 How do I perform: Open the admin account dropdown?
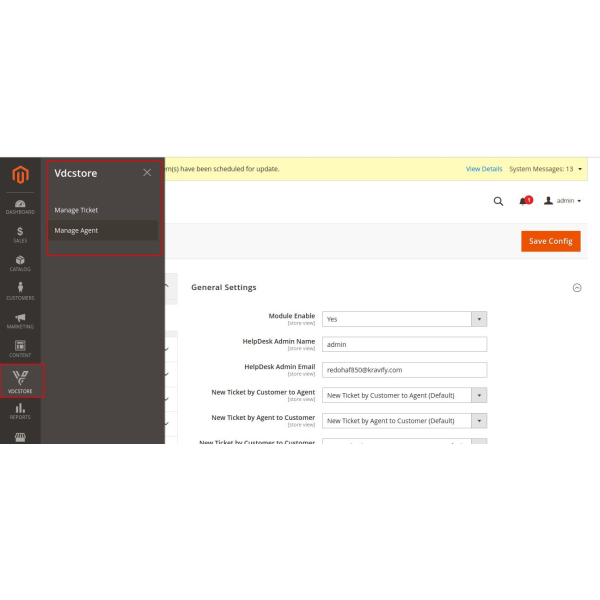[x=562, y=201]
